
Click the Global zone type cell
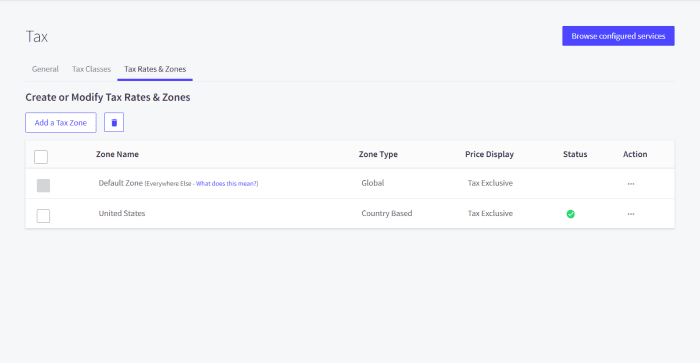point(373,183)
